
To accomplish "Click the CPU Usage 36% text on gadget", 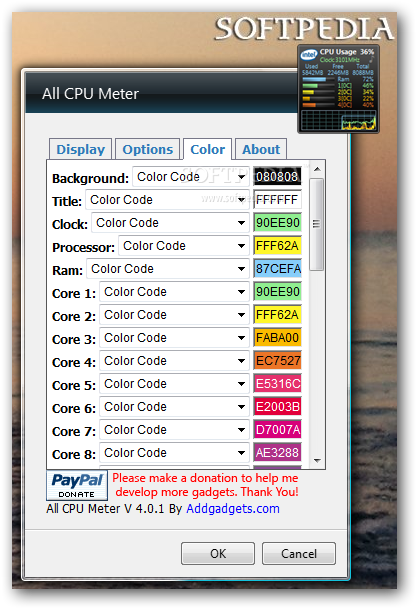I will [347, 52].
